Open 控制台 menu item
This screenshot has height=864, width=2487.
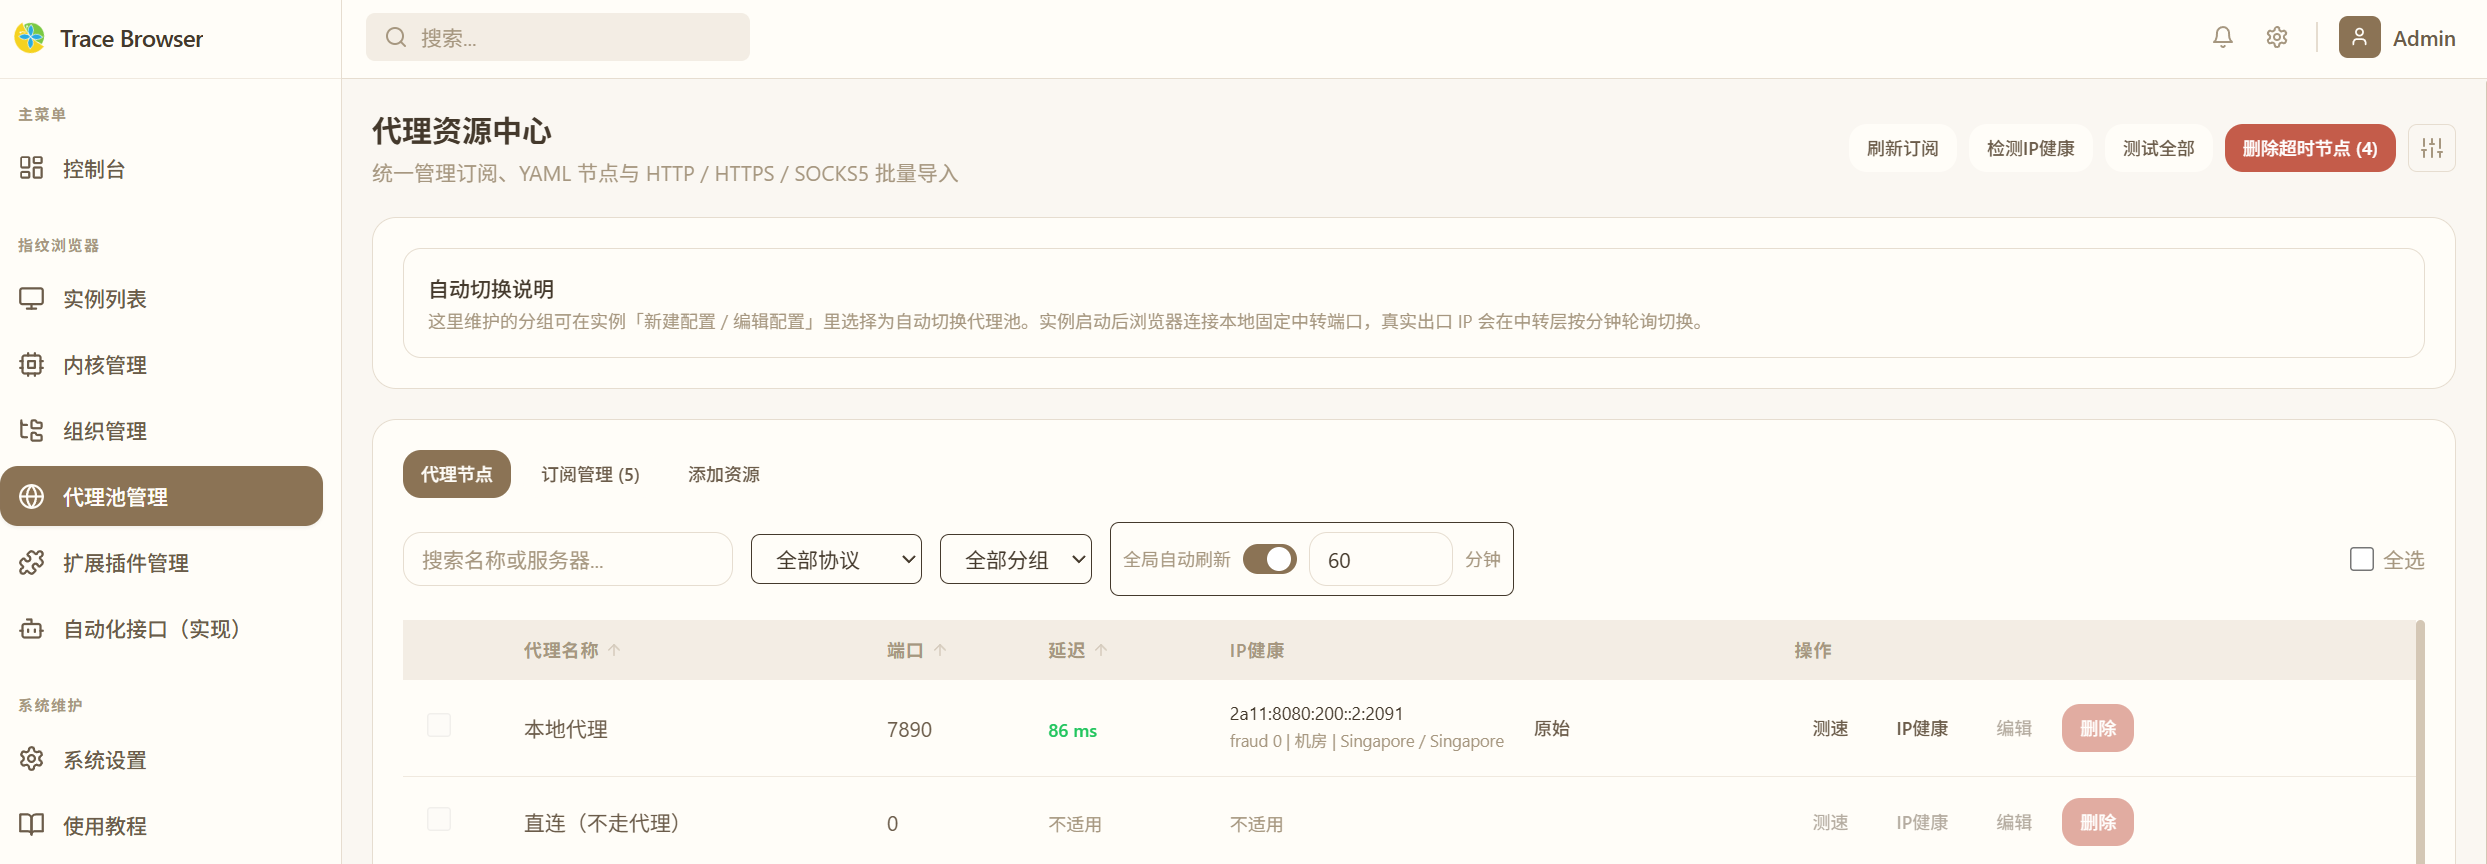click(161, 168)
